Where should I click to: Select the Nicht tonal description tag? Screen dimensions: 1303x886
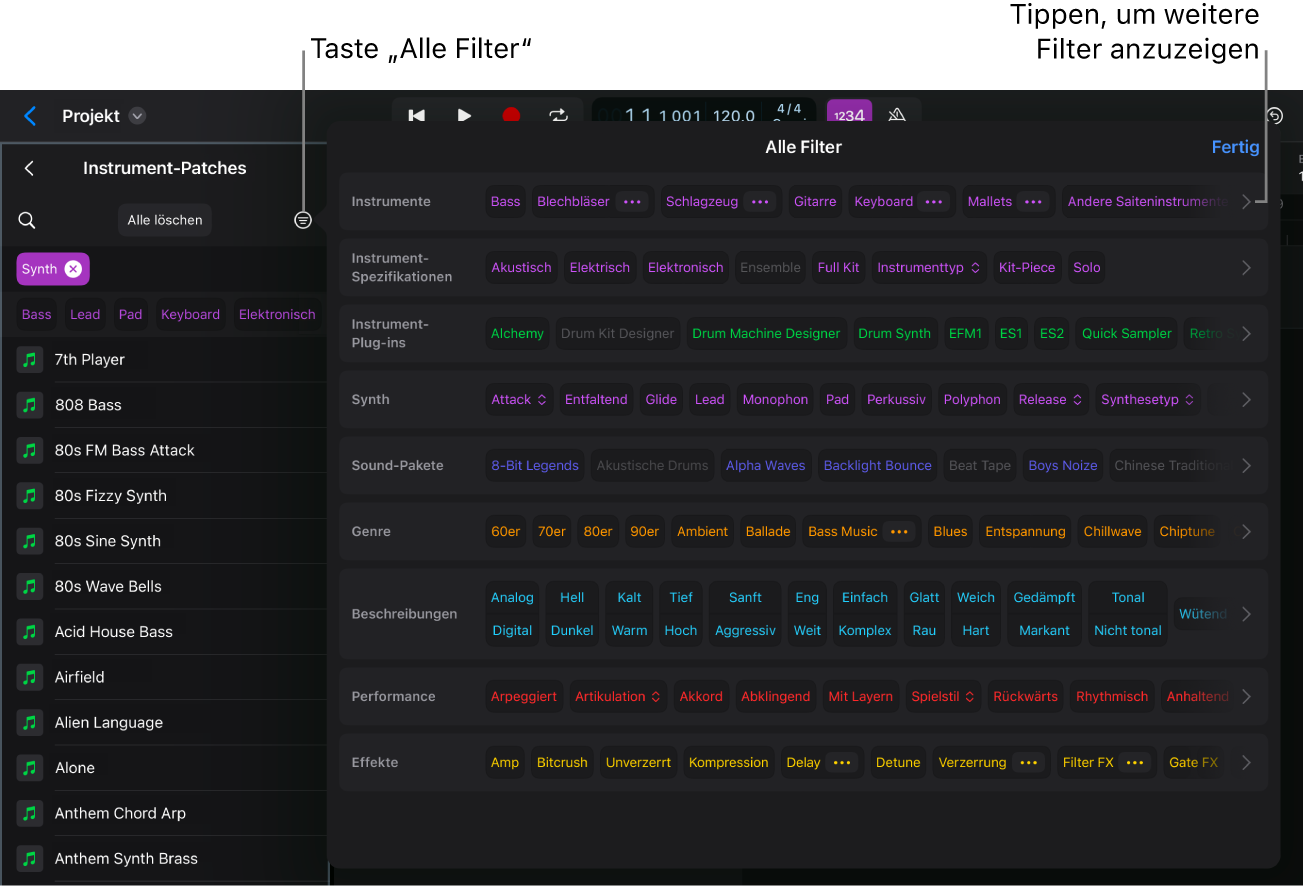coord(1128,631)
